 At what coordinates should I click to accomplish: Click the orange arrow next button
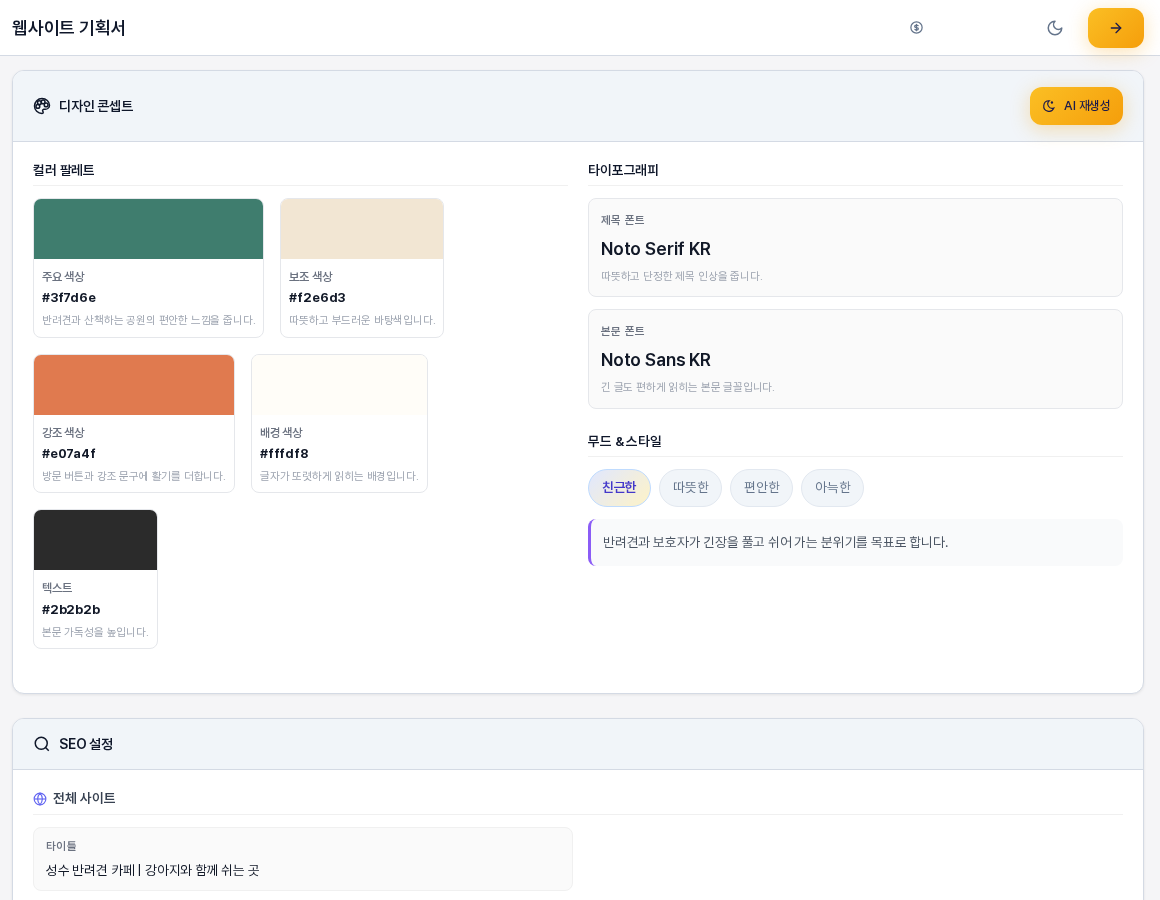point(1116,28)
